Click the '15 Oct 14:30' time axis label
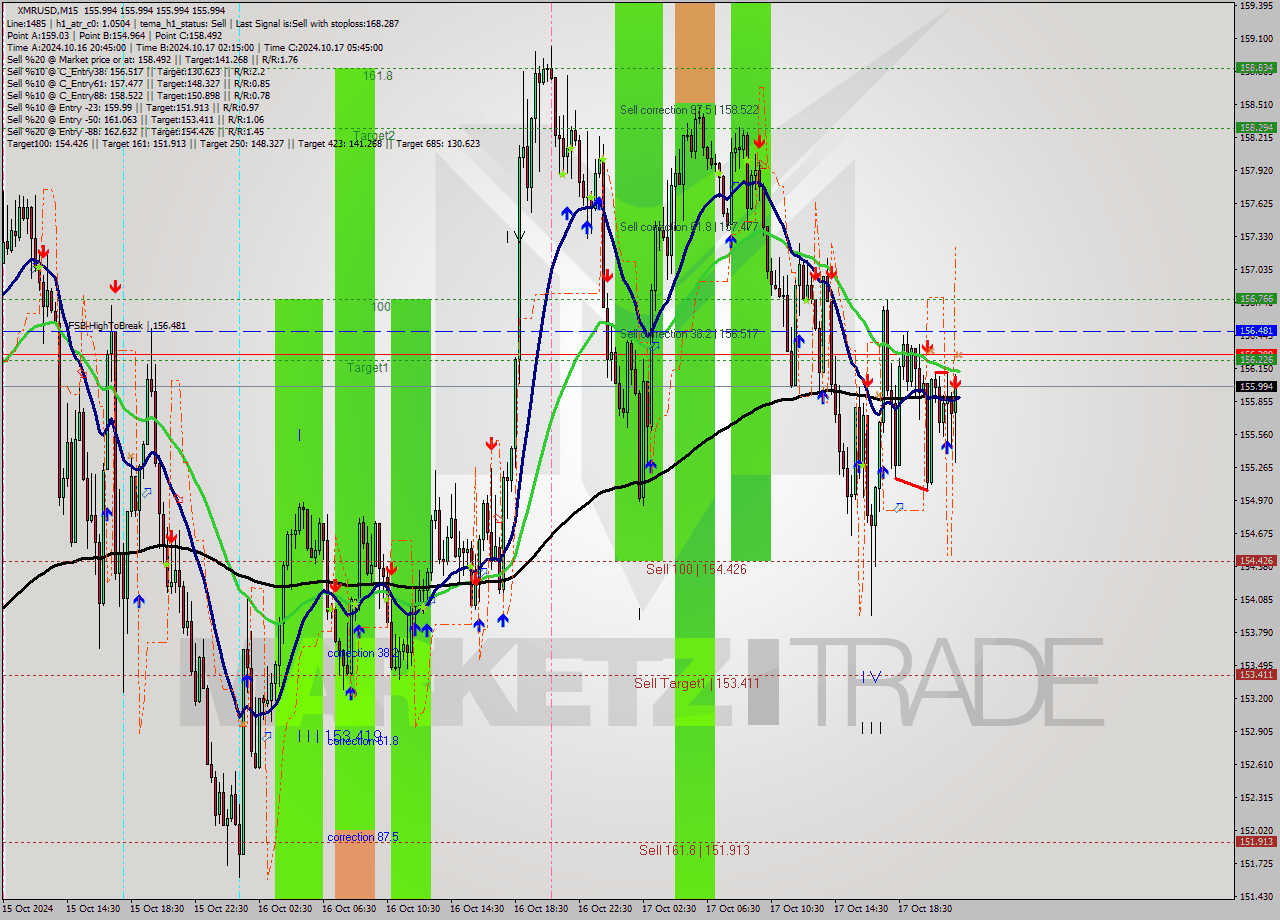Image resolution: width=1280 pixels, height=920 pixels. tap(93, 909)
